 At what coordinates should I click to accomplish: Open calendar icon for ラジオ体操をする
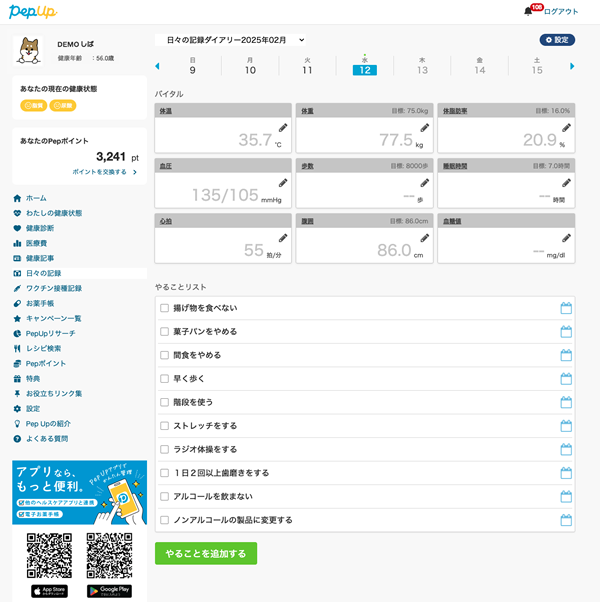(565, 450)
